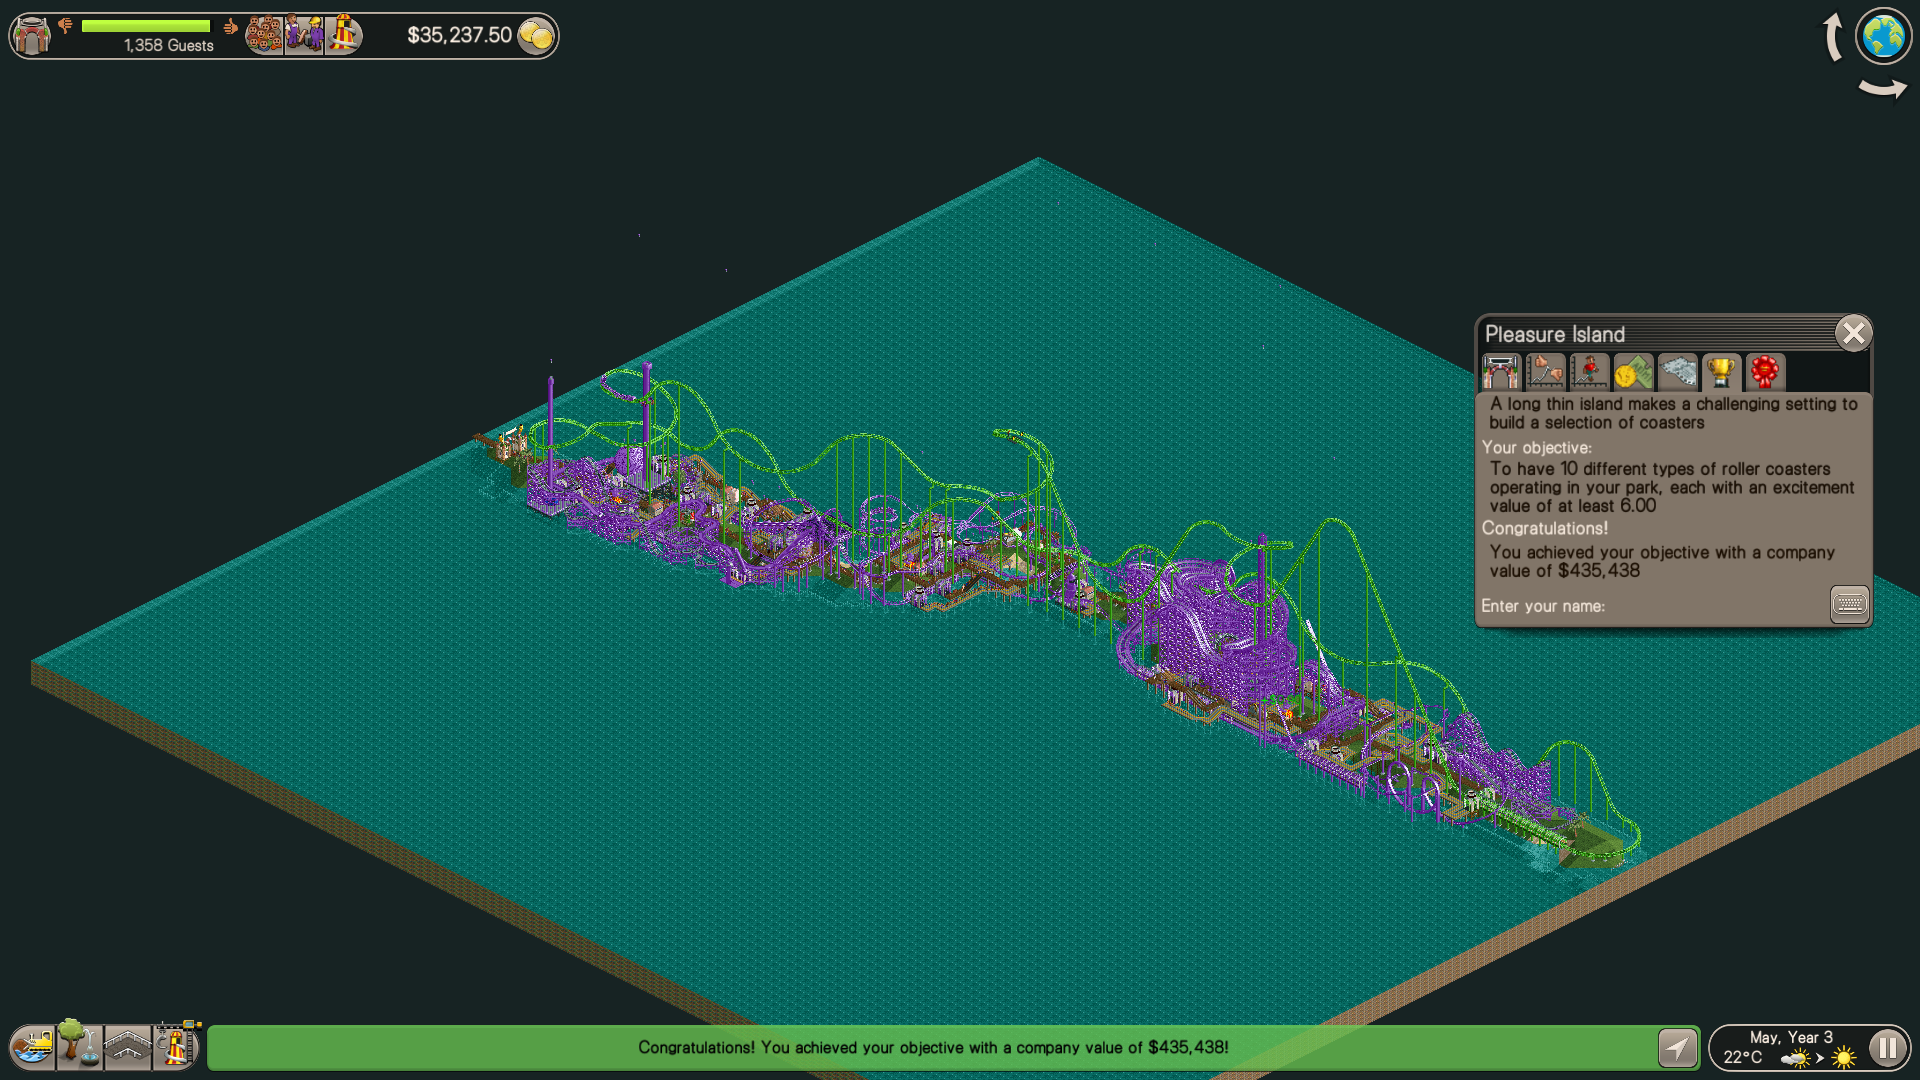Click the globe map icon
1920x1080 pixels.
coord(1883,36)
